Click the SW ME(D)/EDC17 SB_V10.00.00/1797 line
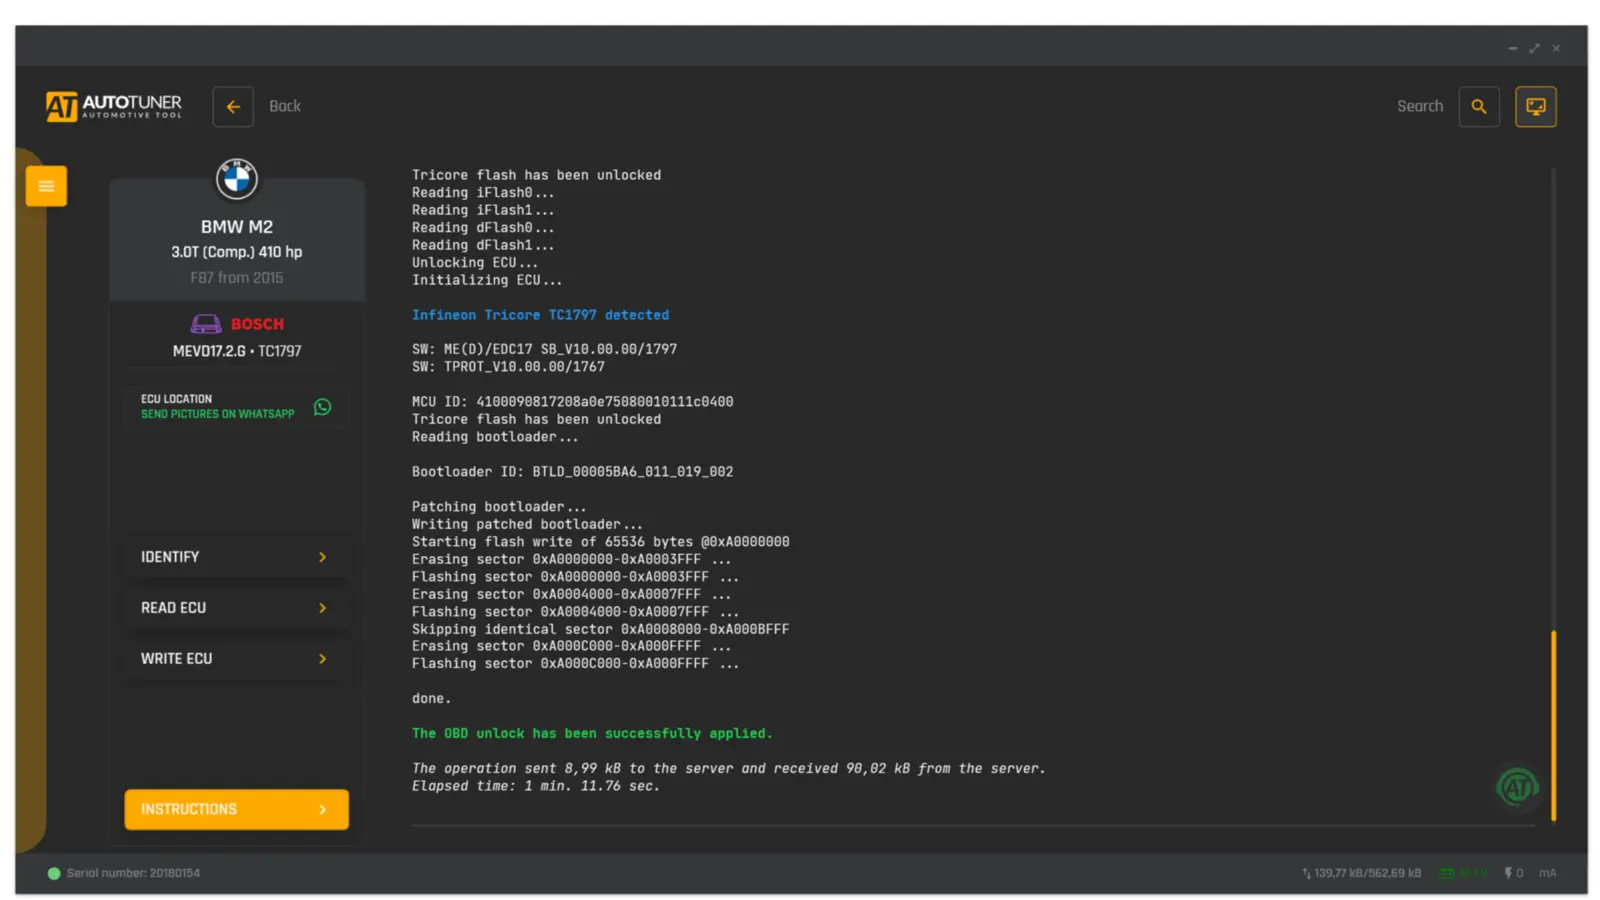1600x900 pixels. [x=545, y=349]
